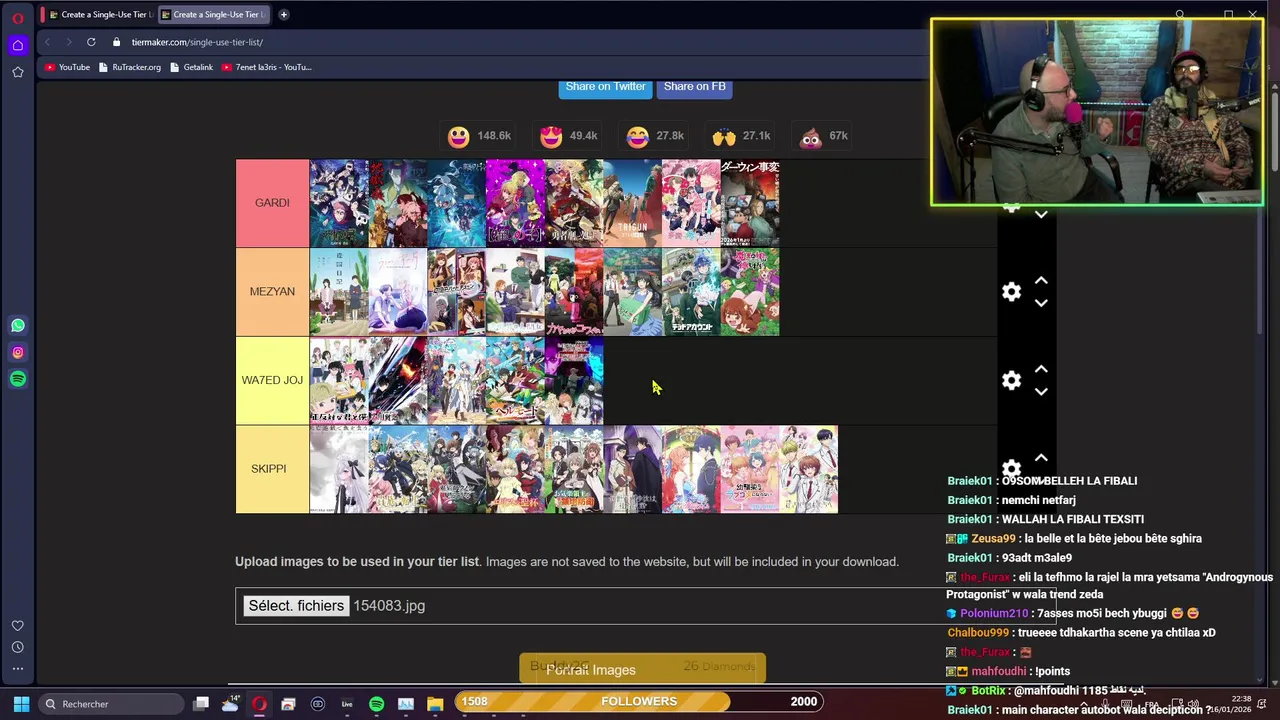The image size is (1280, 720).
Task: Click the raised hands reaction emoji
Action: (724, 137)
